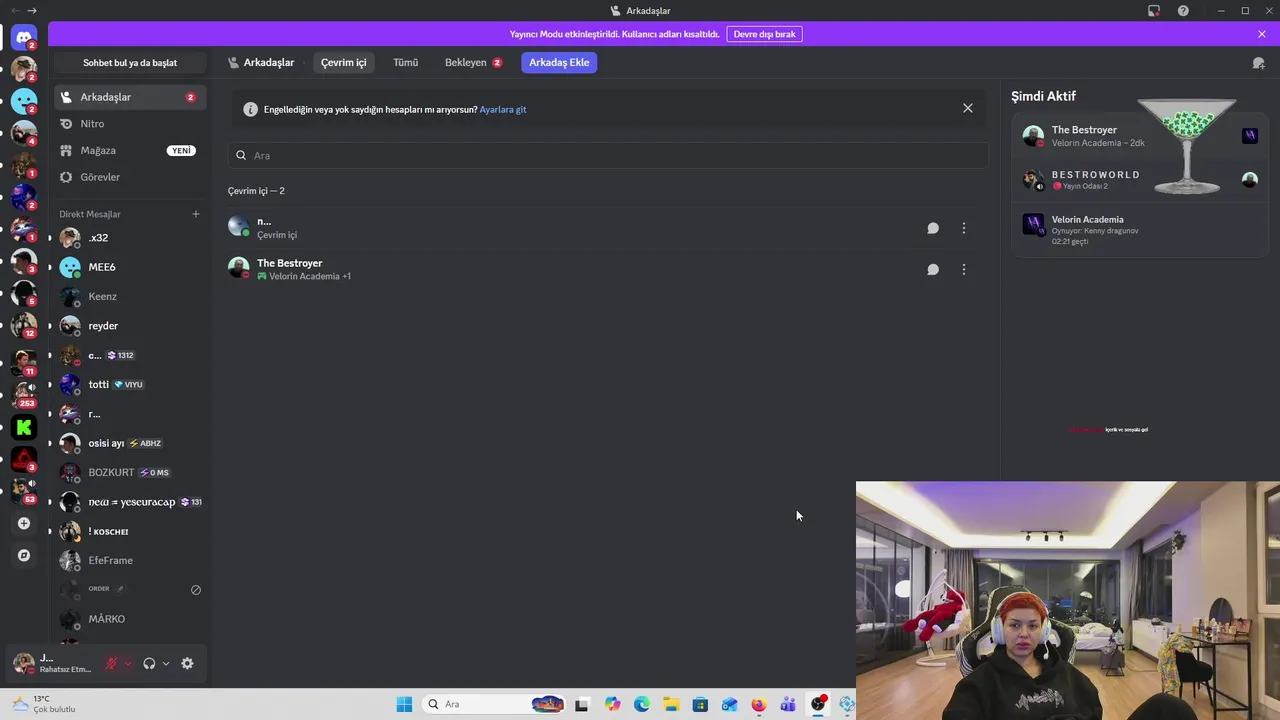Open inbox icon in title bar
The height and width of the screenshot is (720, 1280).
[1154, 11]
